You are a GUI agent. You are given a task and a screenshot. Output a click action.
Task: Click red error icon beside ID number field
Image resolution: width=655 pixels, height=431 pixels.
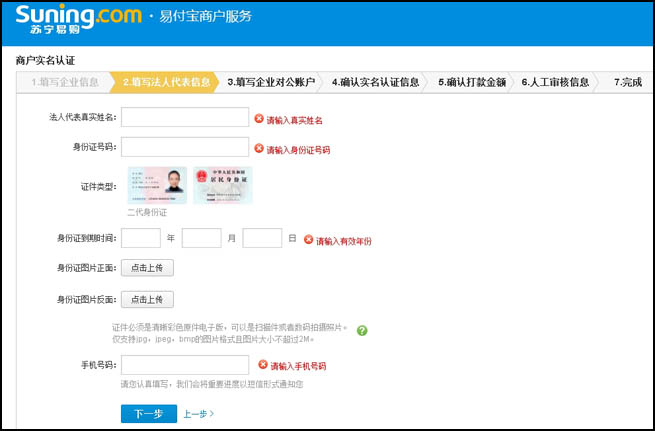tap(259, 148)
